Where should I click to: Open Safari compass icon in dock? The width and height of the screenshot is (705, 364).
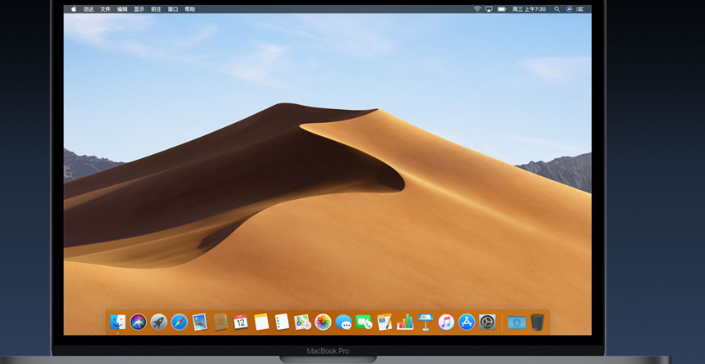tap(179, 322)
